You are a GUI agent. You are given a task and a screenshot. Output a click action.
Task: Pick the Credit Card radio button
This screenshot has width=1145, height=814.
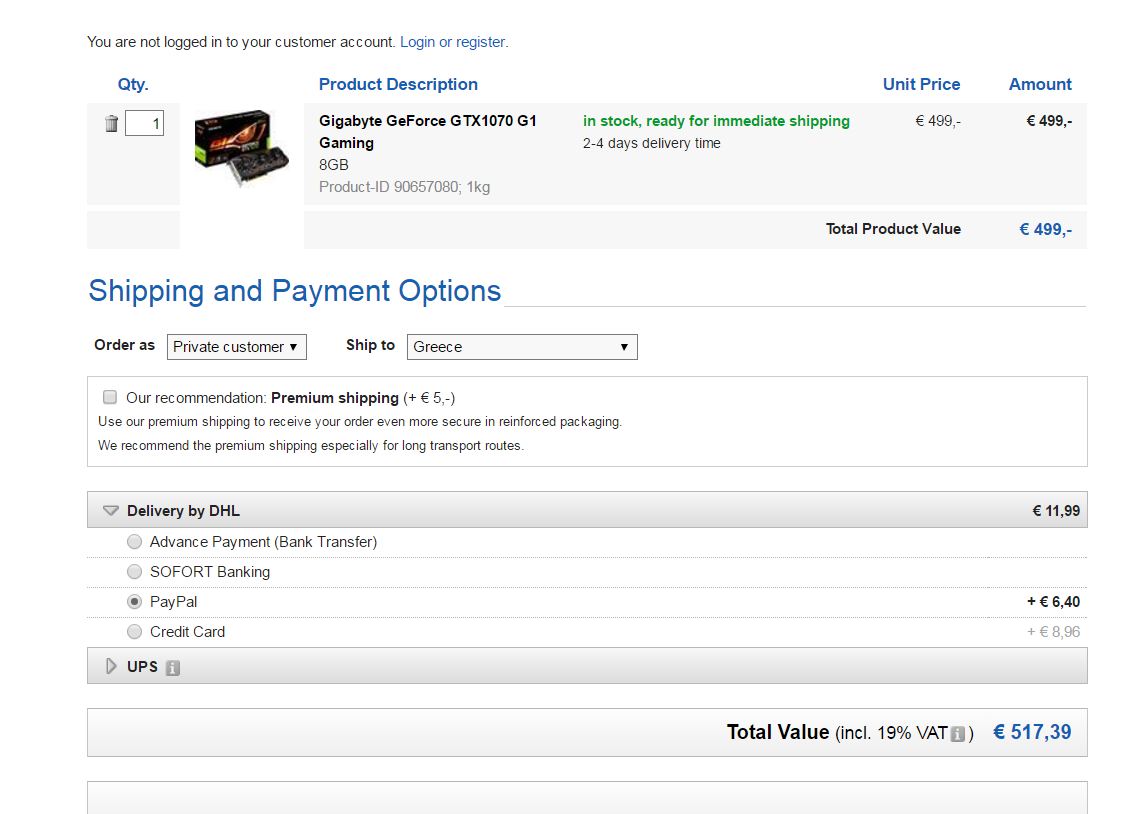134,631
